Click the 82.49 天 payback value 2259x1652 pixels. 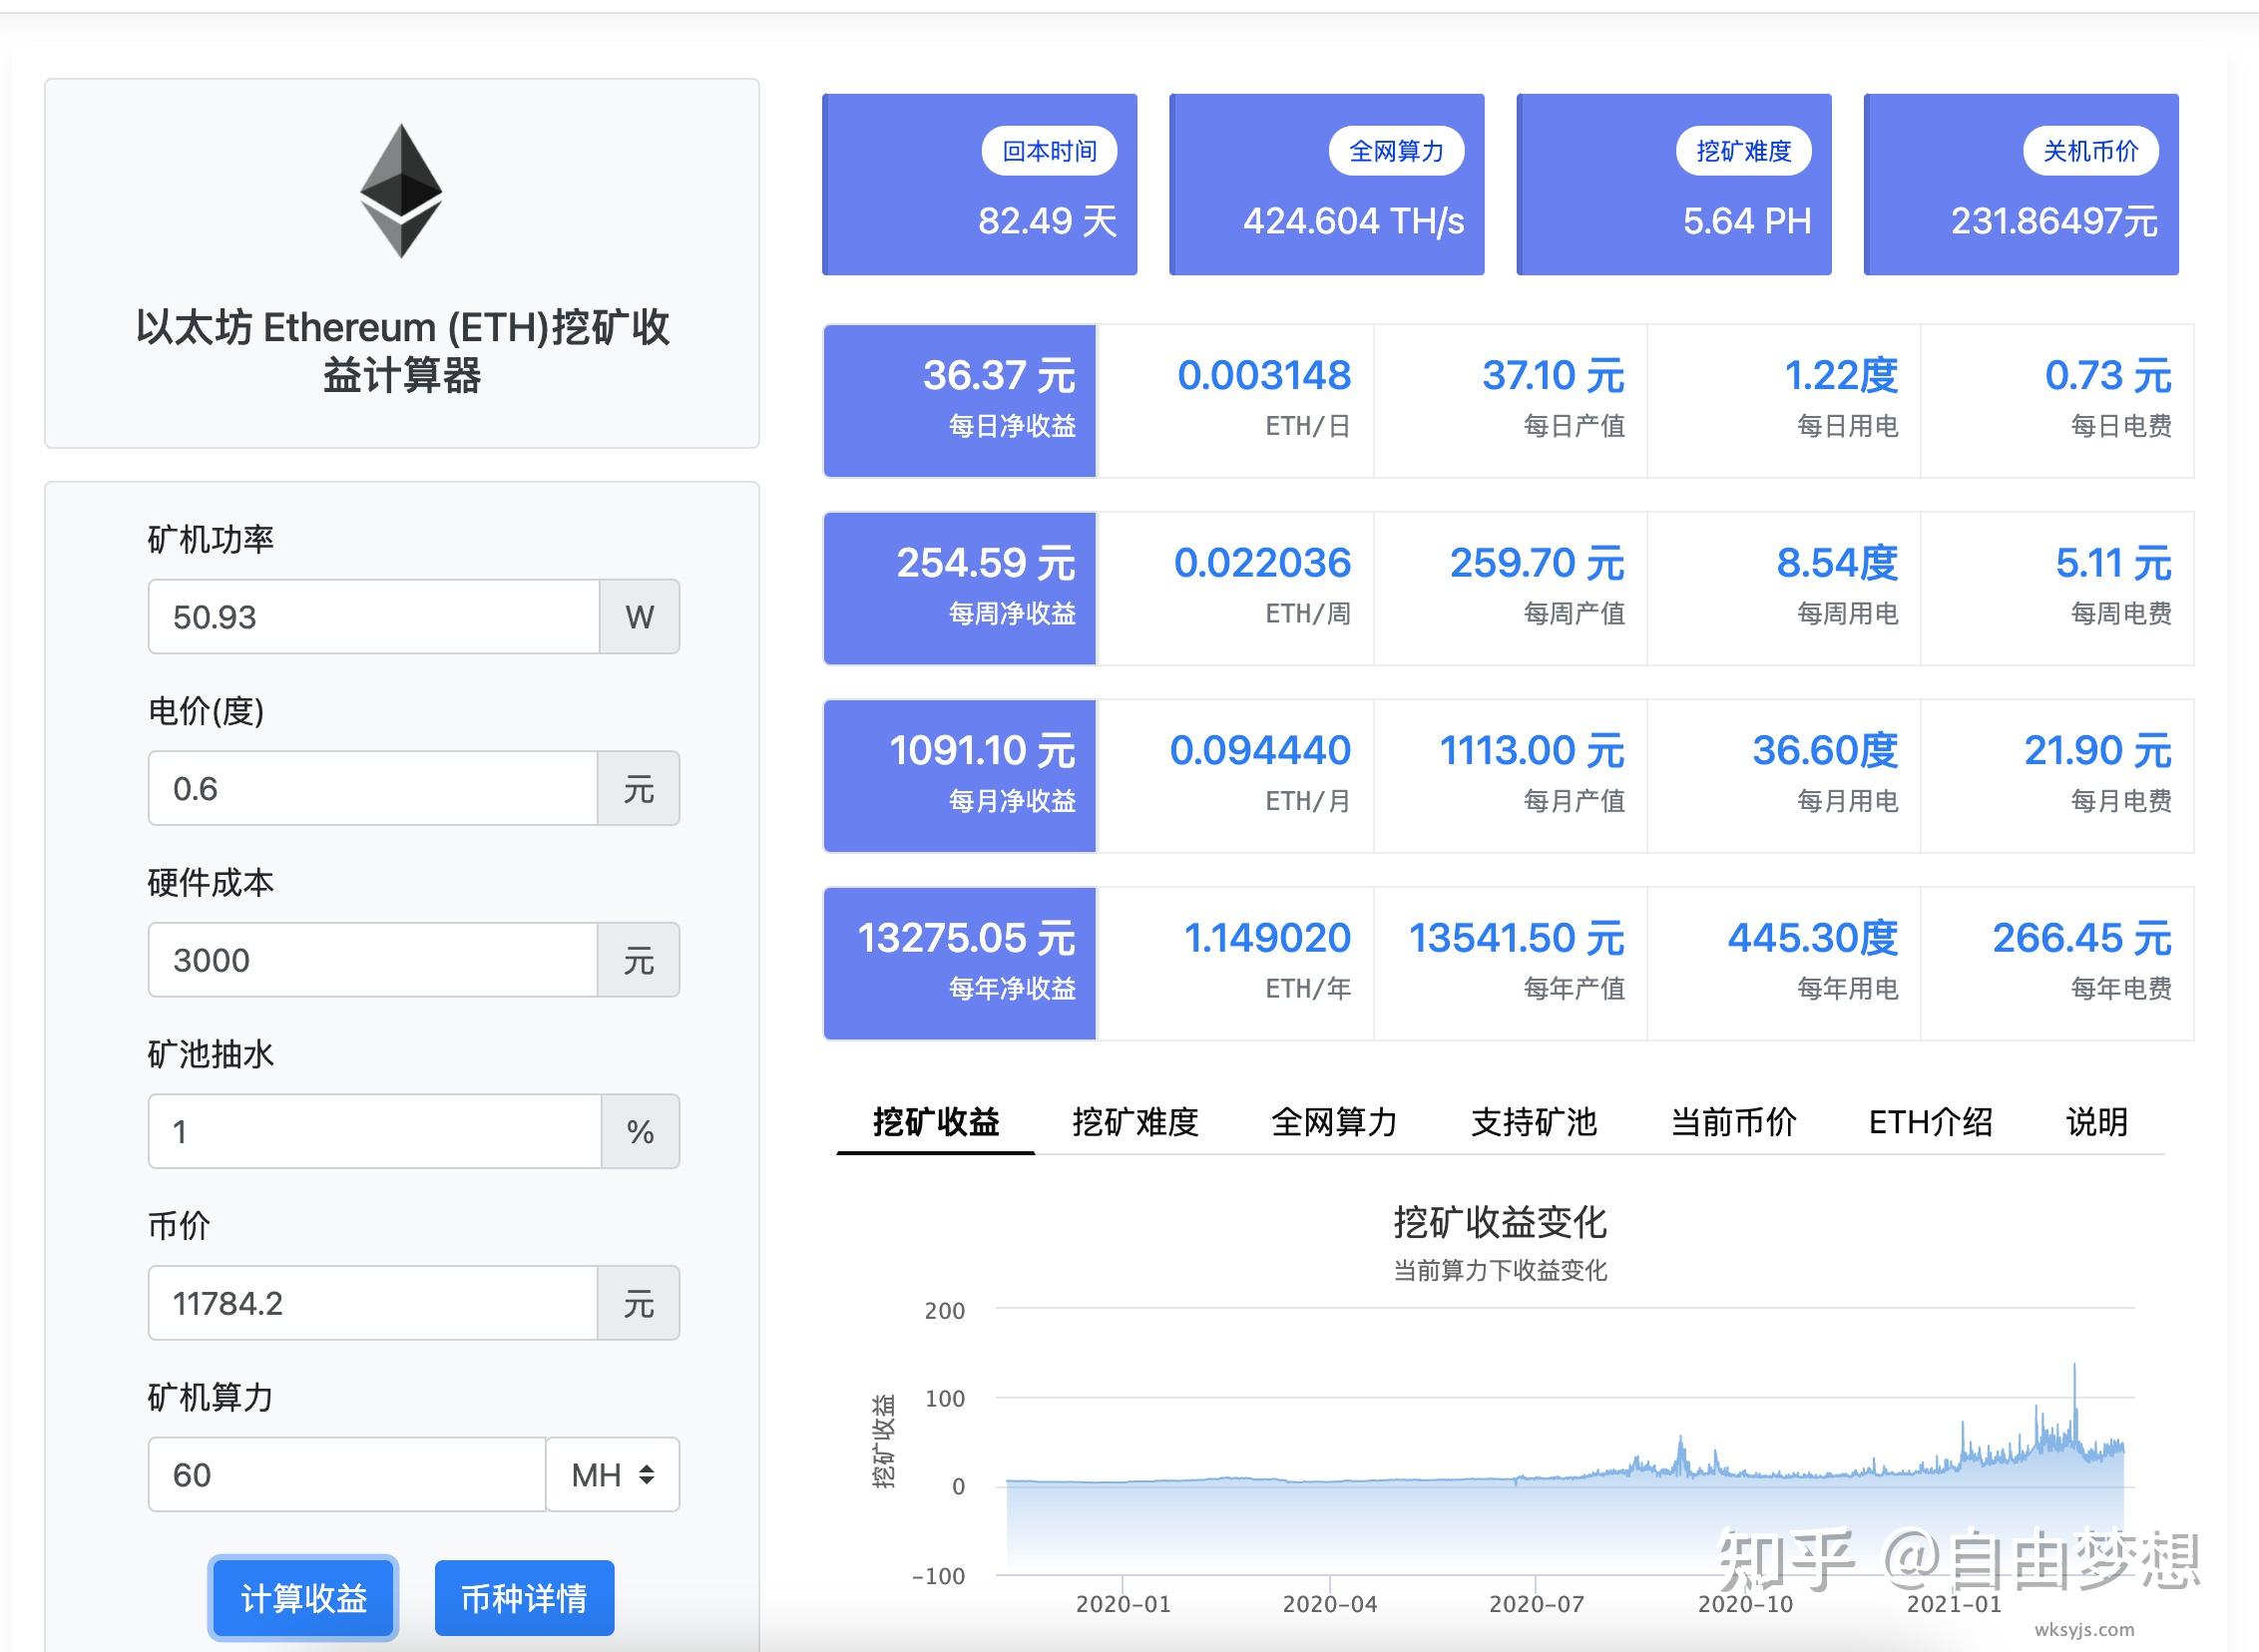(1047, 221)
